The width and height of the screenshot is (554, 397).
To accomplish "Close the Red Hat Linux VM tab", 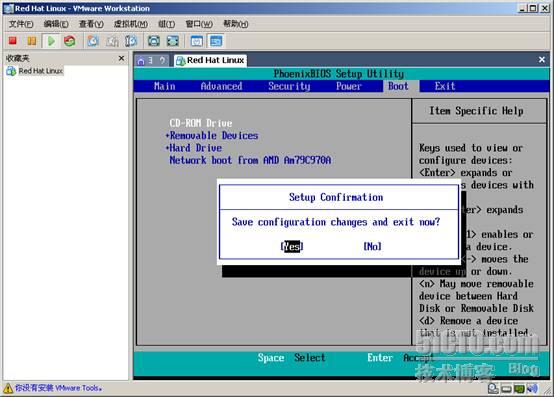I will [x=542, y=60].
